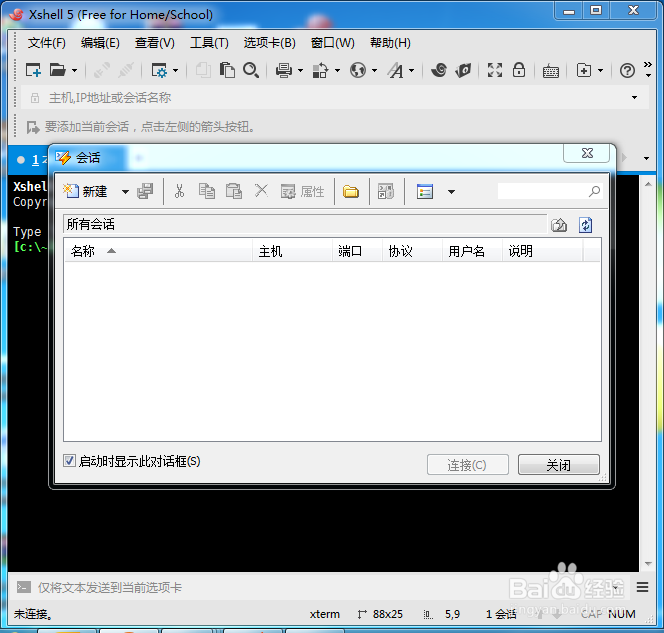Open the 工具(T) menu
Viewport: 664px width, 633px height.
pyautogui.click(x=209, y=43)
